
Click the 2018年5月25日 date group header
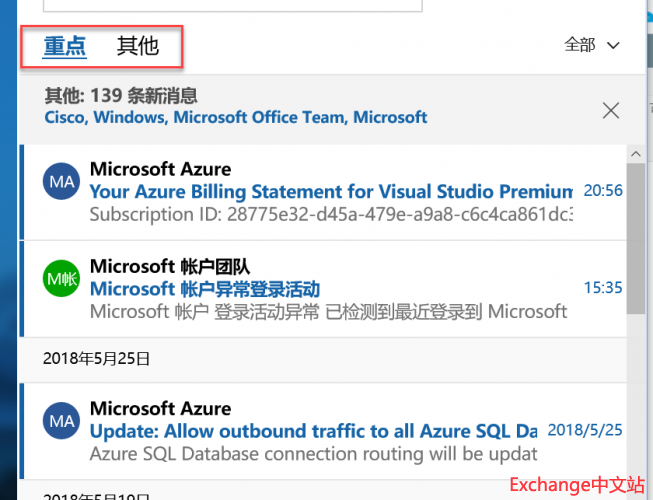(96, 357)
